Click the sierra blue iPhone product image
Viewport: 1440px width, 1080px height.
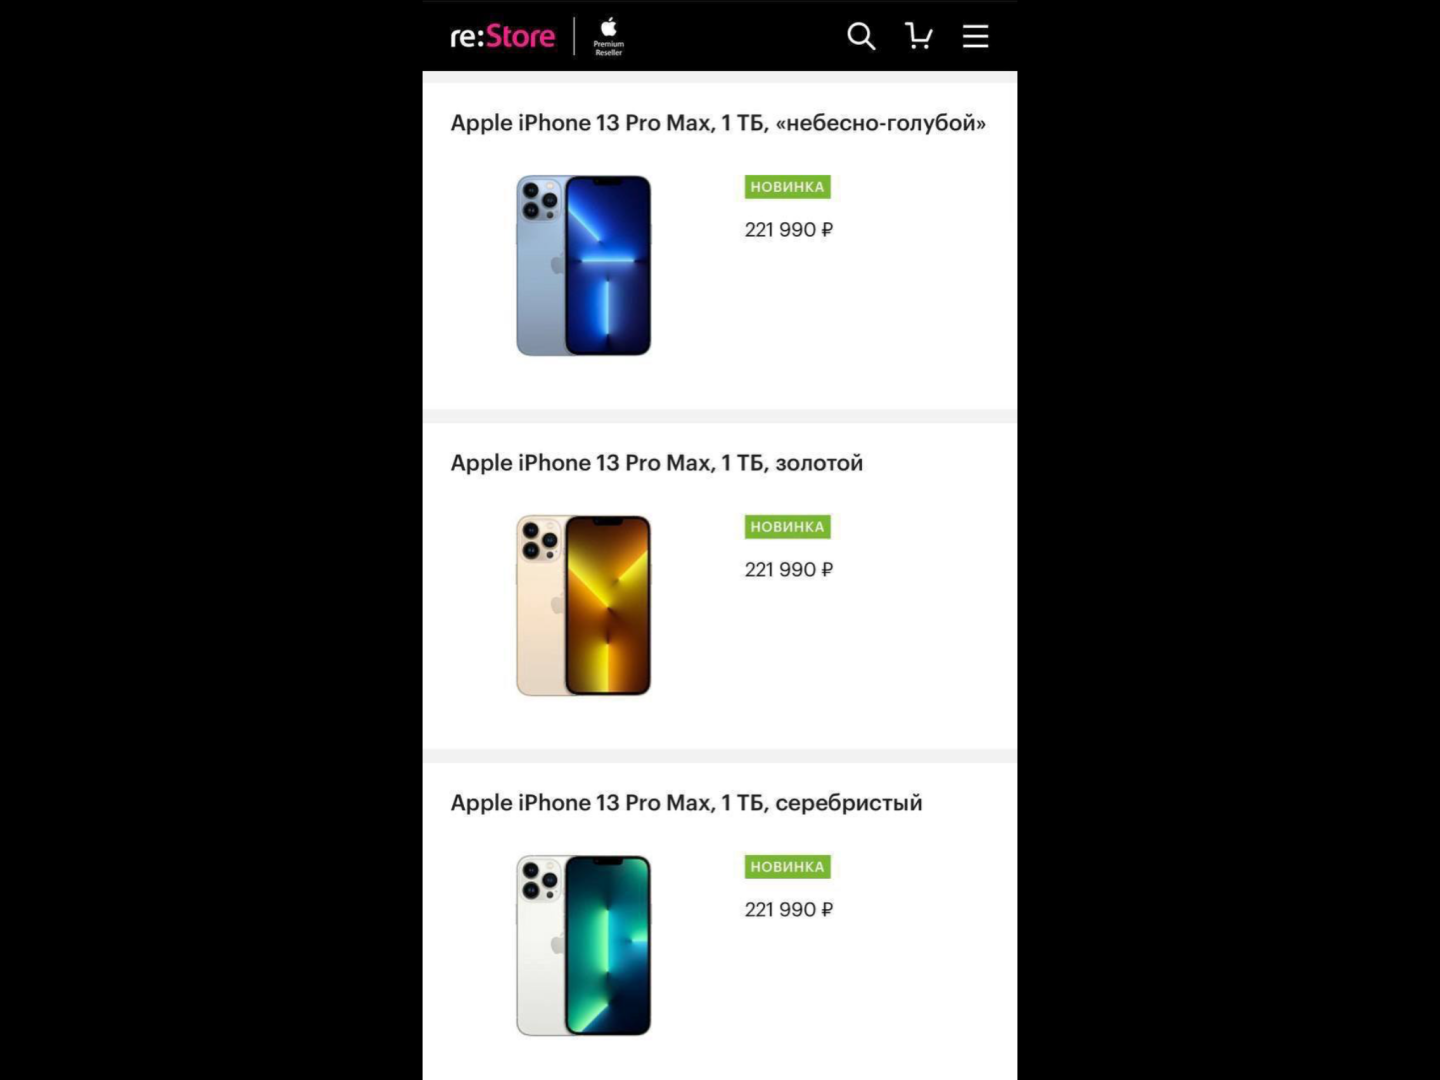click(583, 266)
